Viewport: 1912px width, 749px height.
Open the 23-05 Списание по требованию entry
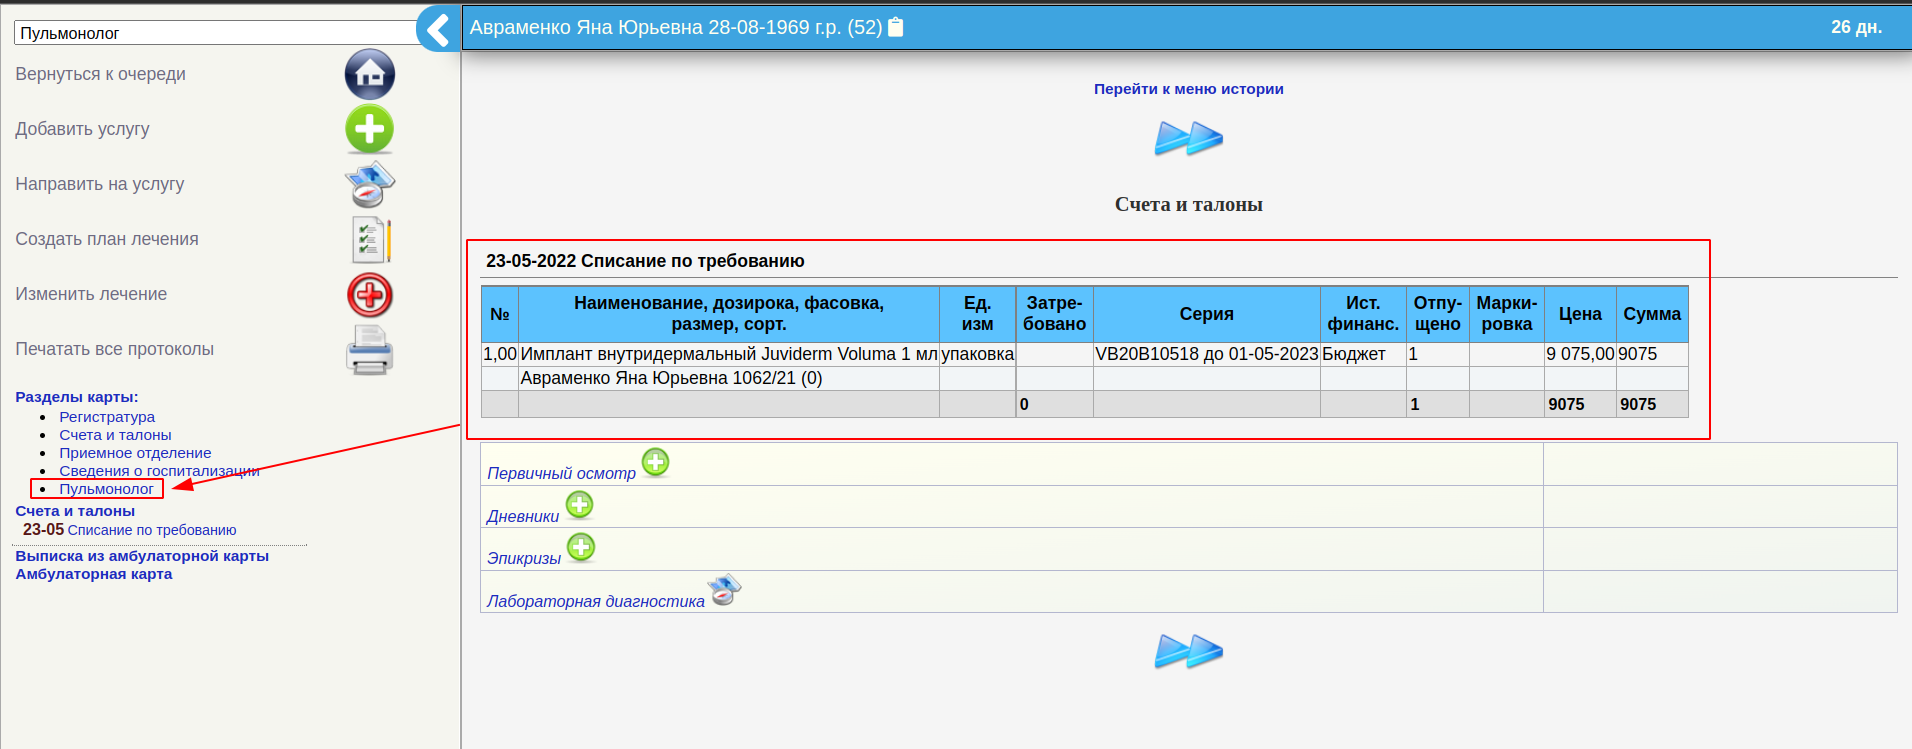151,530
